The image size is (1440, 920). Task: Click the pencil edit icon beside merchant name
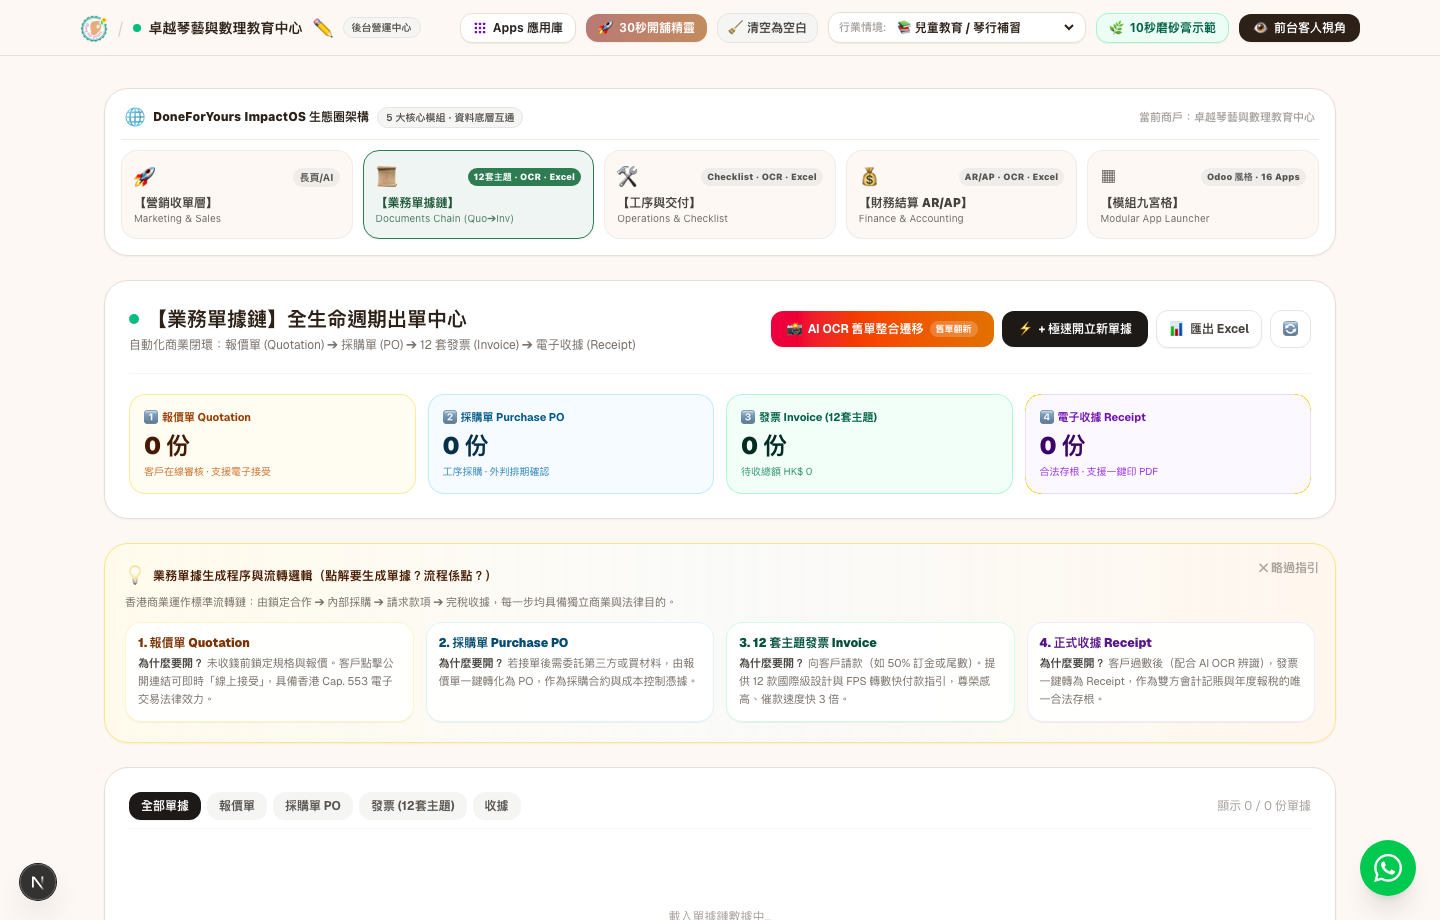(322, 28)
